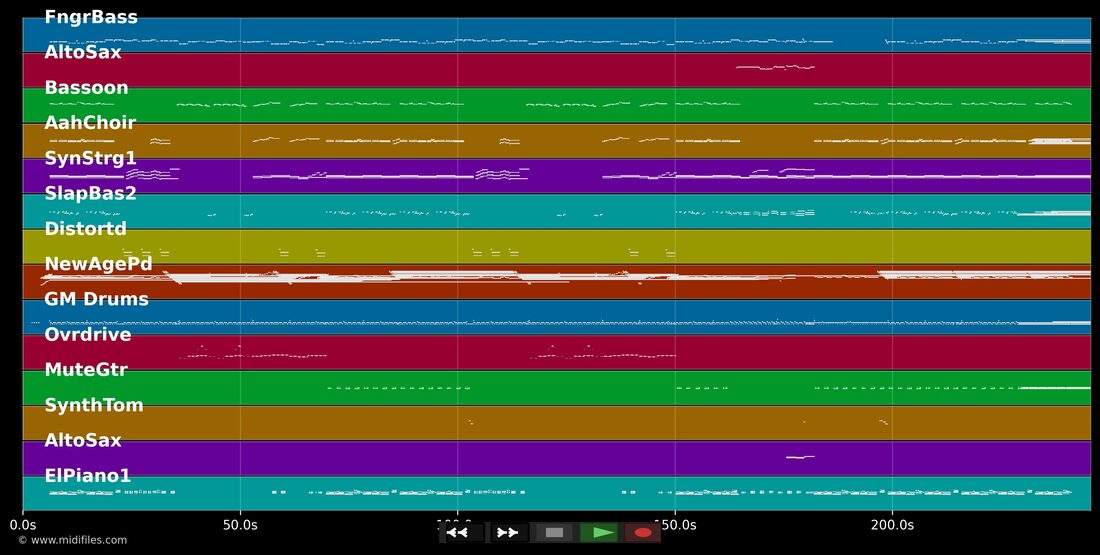Click the fast-forward button
Viewport: 1100px width, 555px height.
508,533
